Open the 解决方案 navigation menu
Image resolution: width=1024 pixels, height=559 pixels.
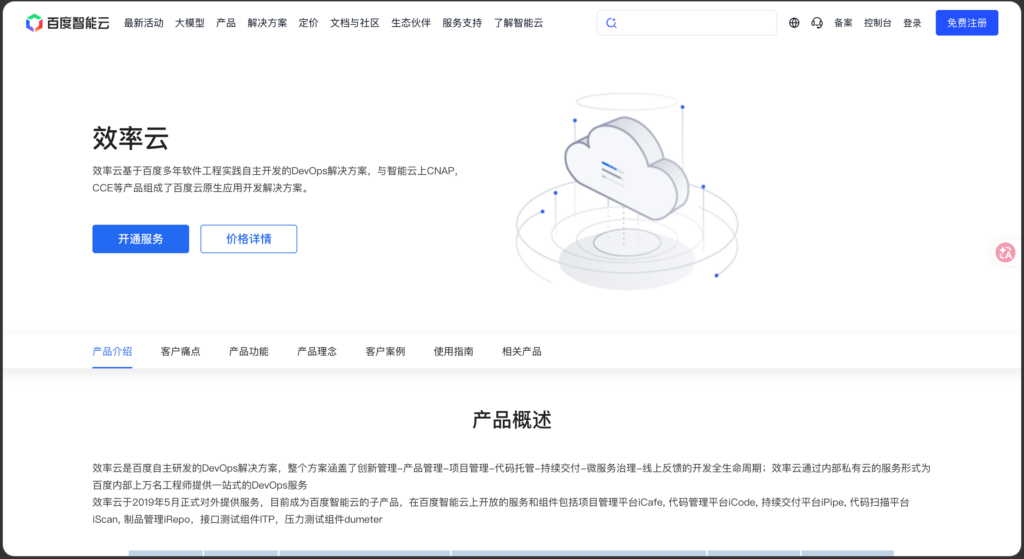267,23
